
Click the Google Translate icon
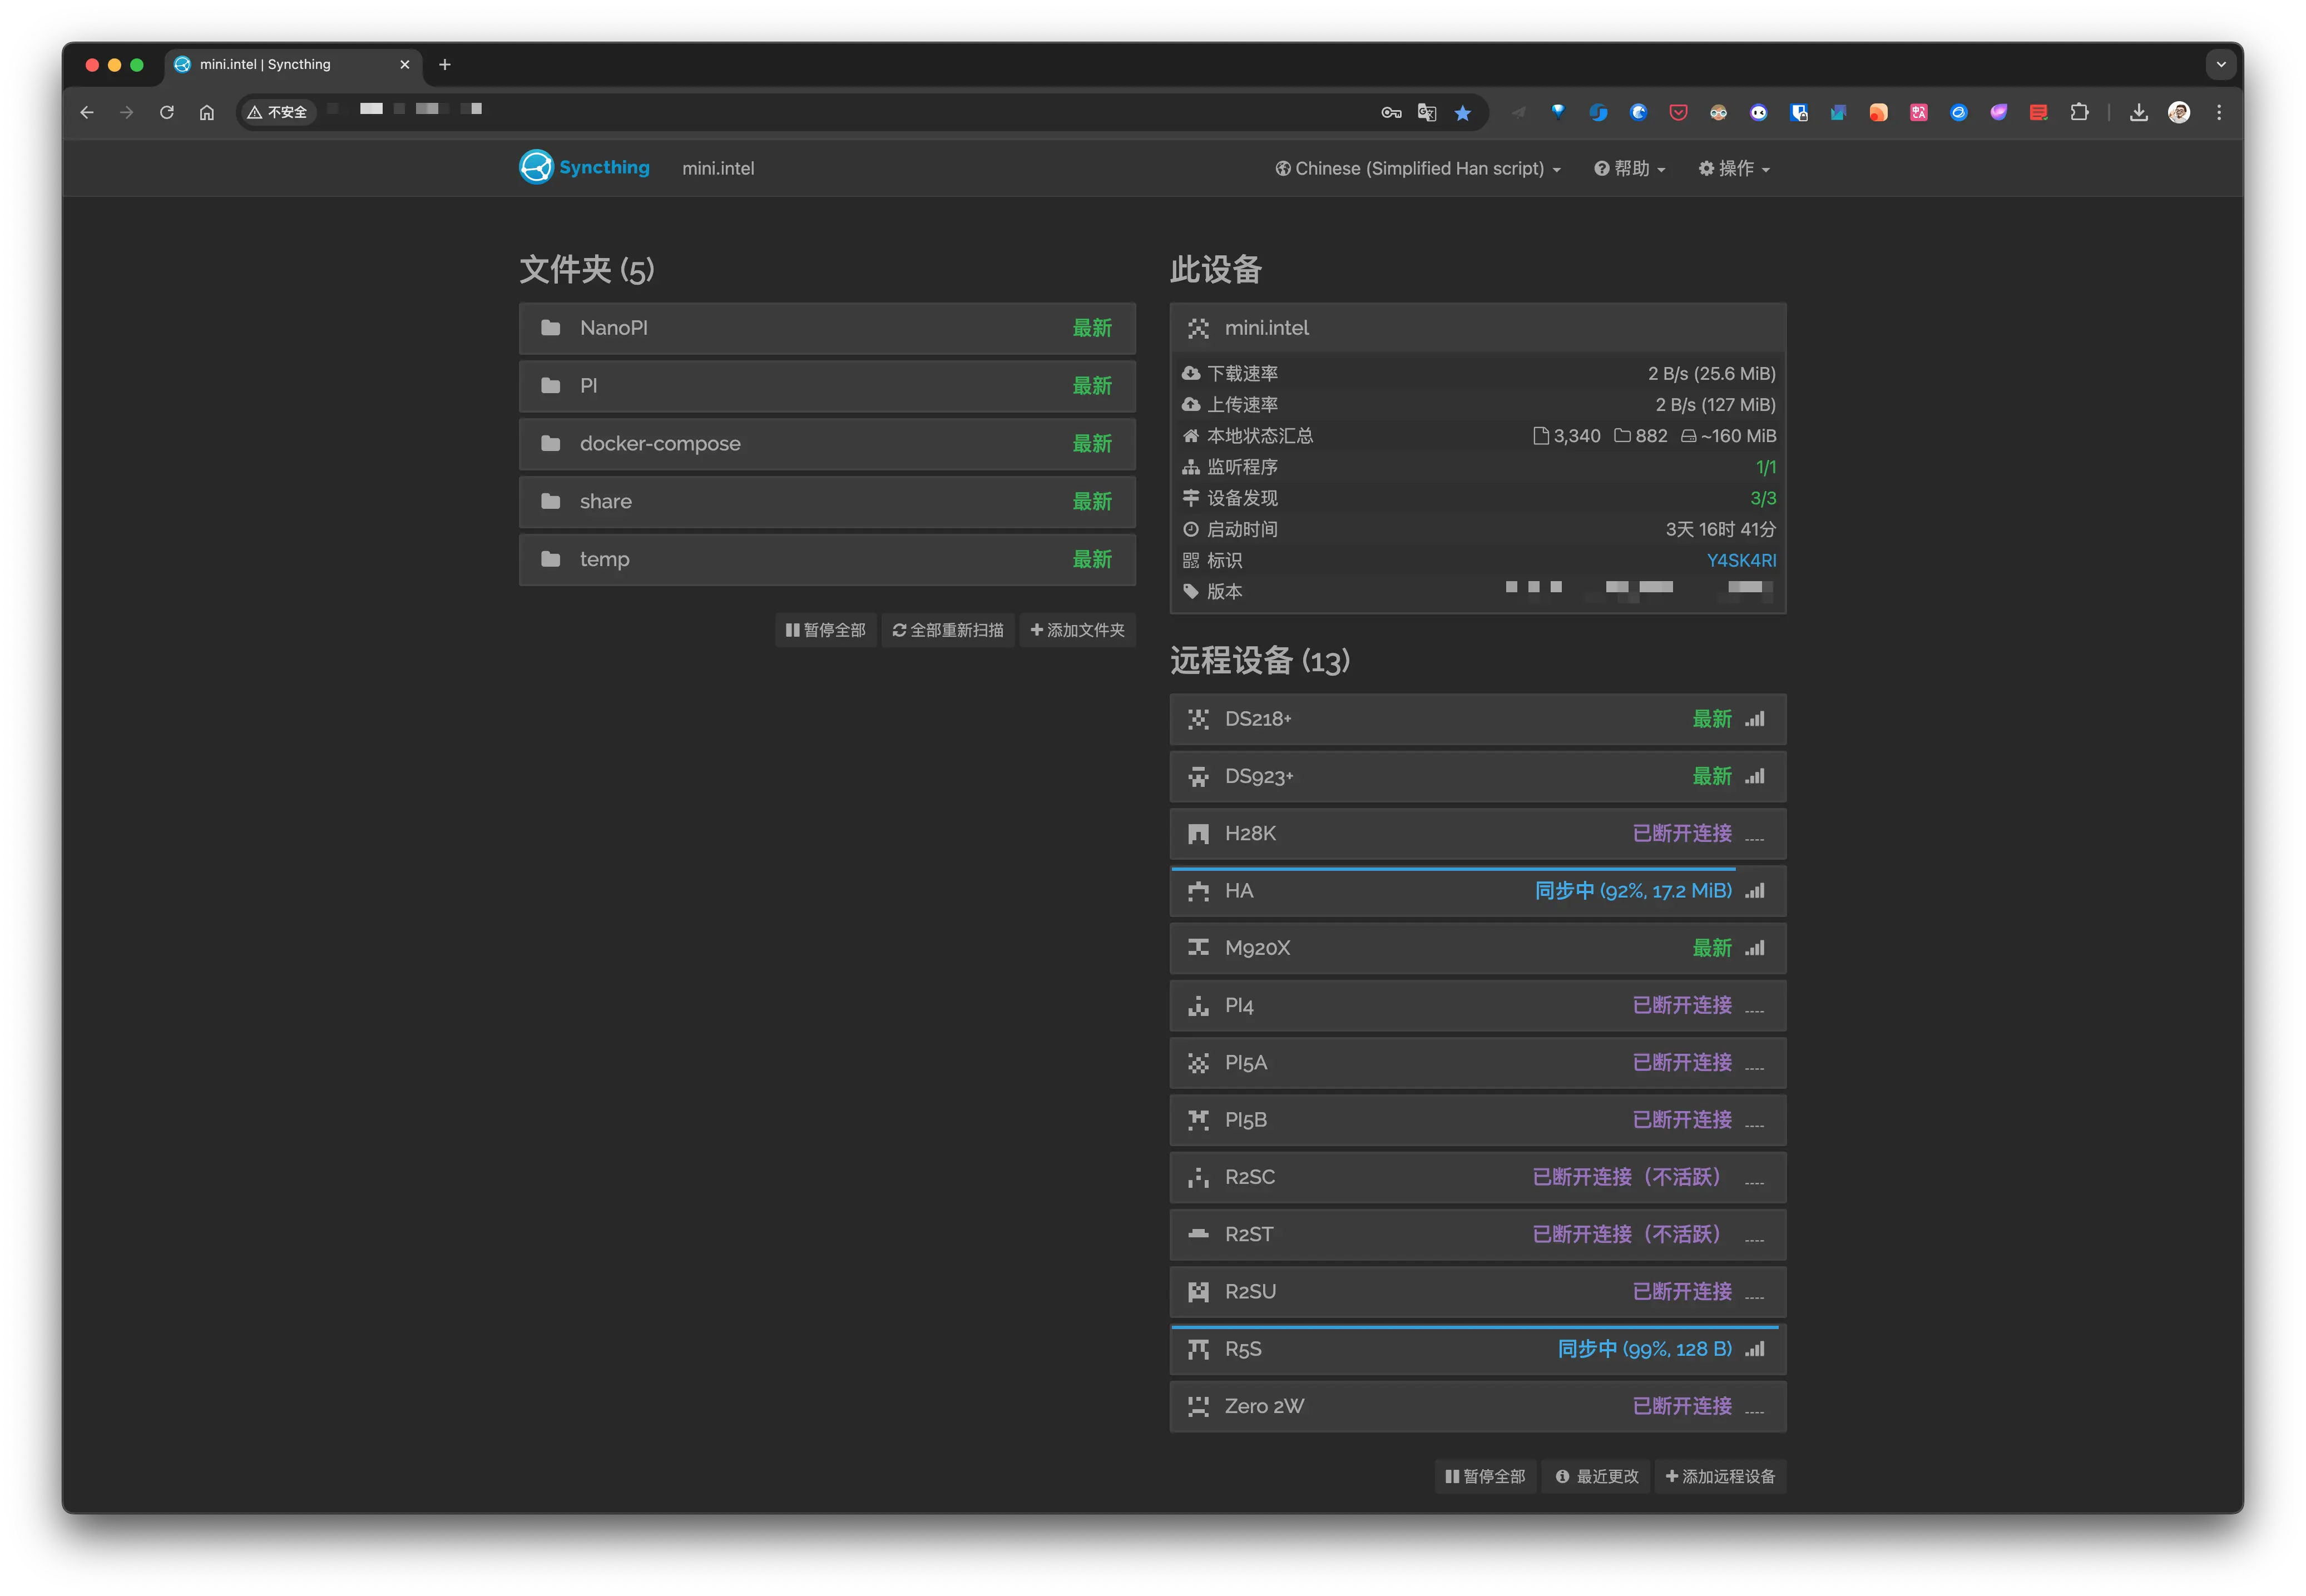[1427, 113]
